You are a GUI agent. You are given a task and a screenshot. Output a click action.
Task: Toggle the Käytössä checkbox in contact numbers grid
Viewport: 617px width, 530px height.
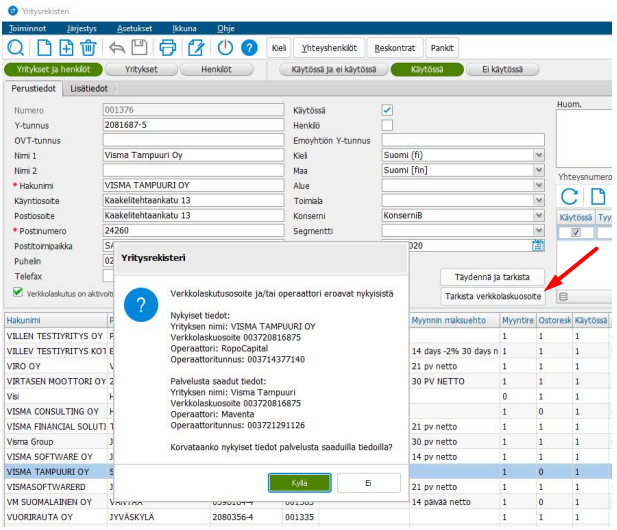(x=576, y=233)
